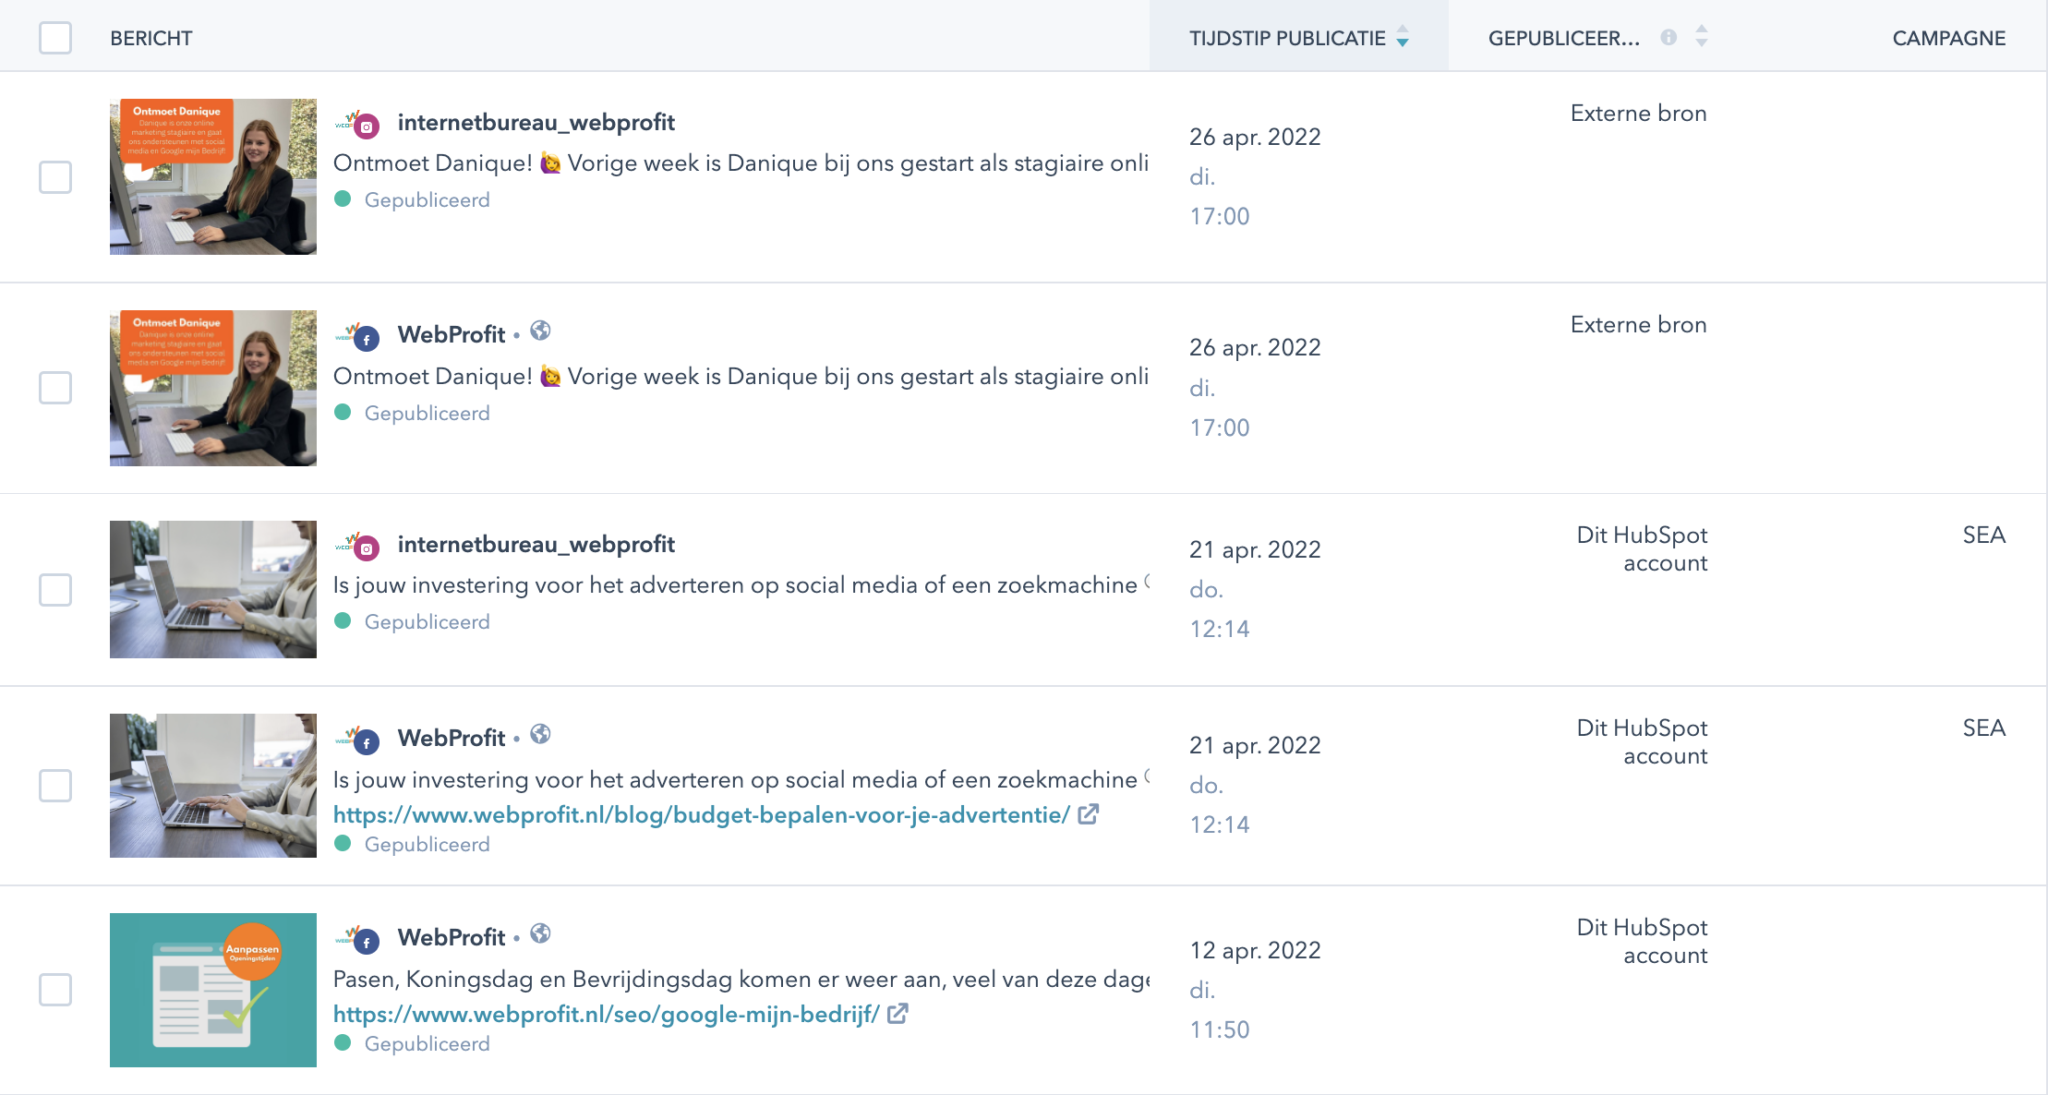Image resolution: width=2048 pixels, height=1095 pixels.
Task: Click SEA campaign on Instagram 21 apr. row
Action: (x=1984, y=535)
